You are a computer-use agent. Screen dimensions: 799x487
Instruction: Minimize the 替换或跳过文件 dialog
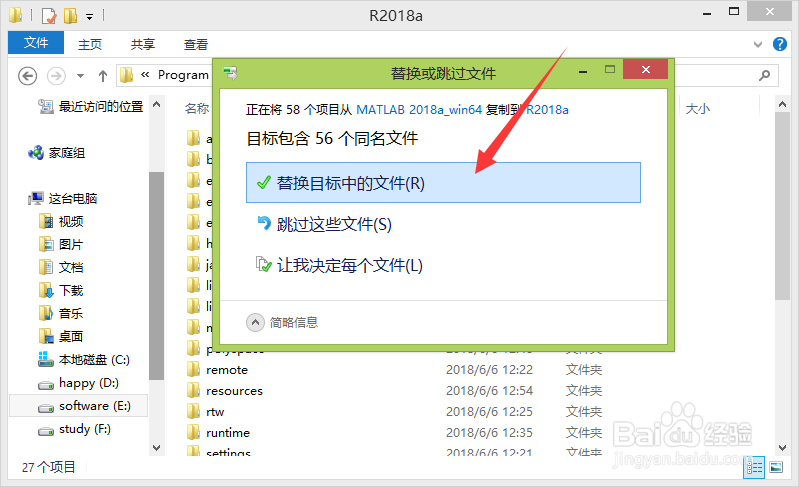click(583, 70)
